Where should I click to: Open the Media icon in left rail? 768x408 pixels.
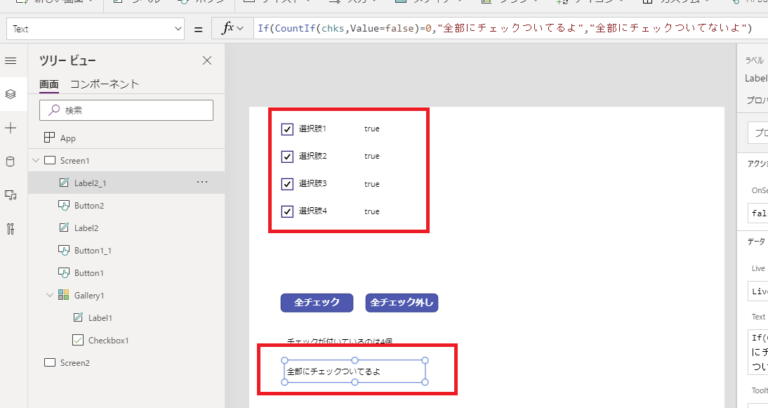pos(10,195)
